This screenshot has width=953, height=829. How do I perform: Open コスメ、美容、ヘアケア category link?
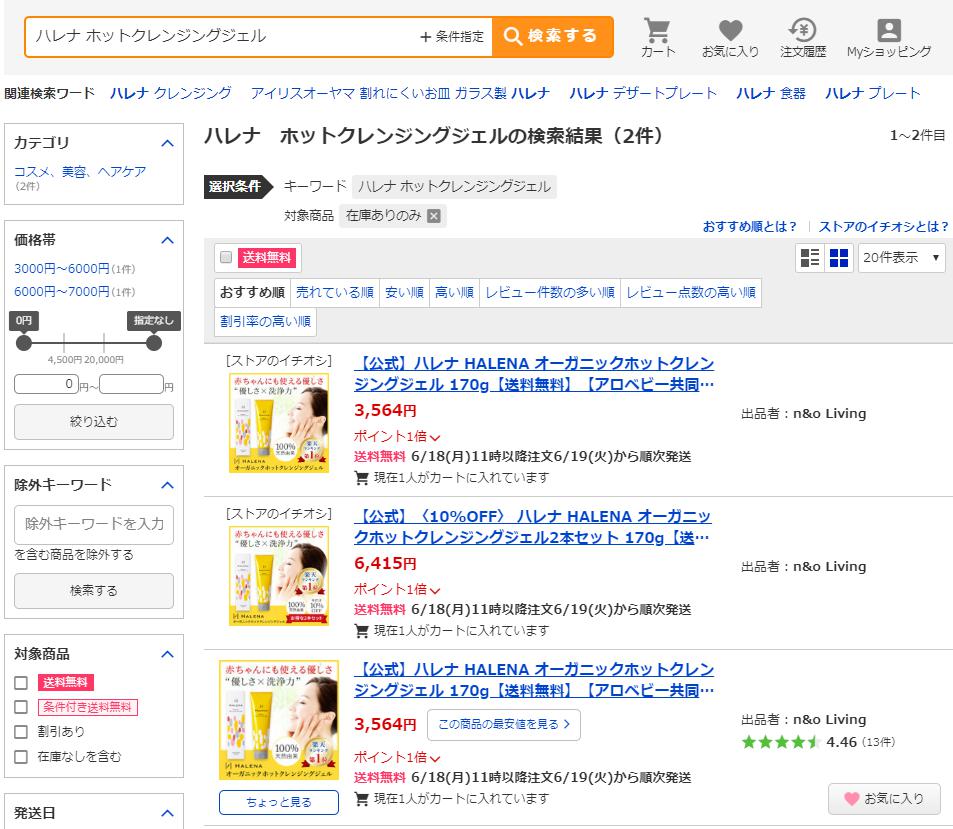click(80, 172)
